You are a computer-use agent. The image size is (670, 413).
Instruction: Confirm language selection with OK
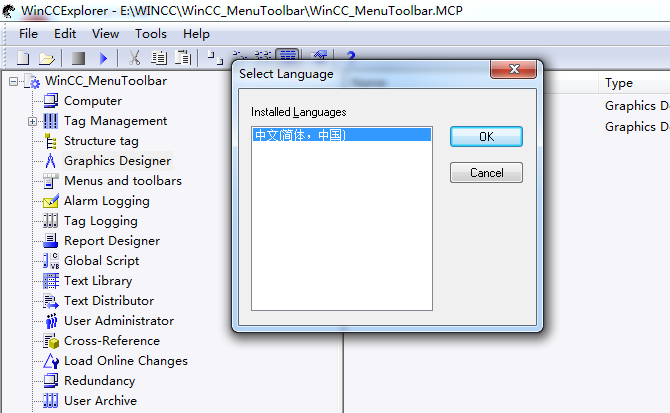pyautogui.click(x=486, y=137)
